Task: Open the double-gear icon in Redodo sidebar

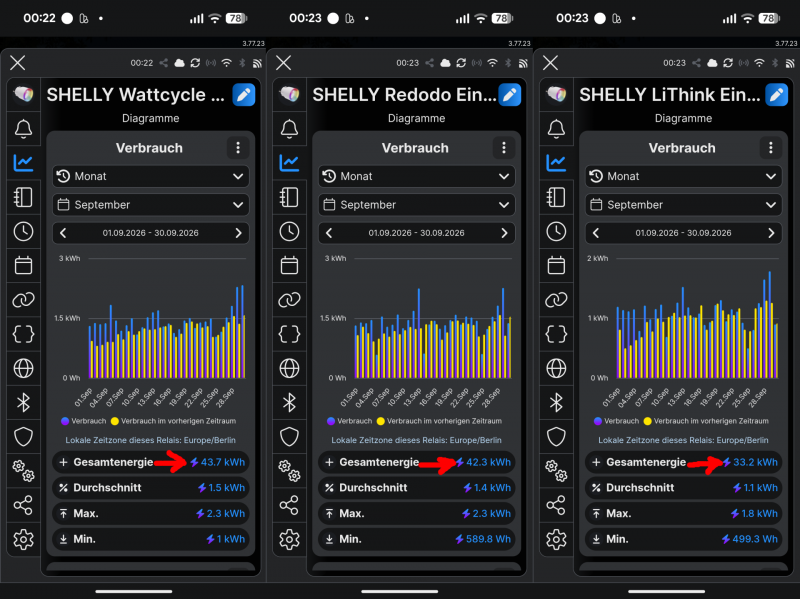Action: 289,470
